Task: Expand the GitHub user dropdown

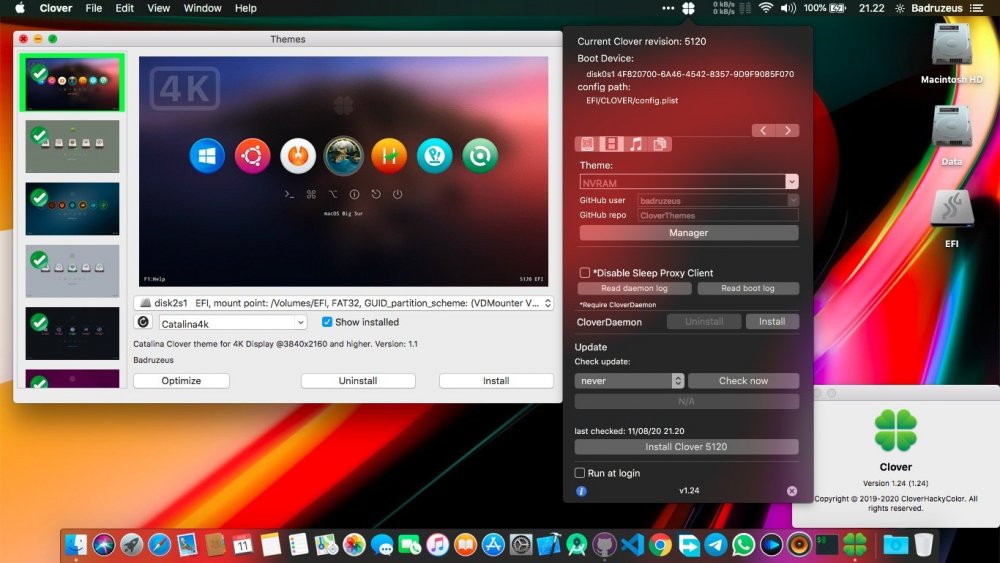Action: click(x=793, y=200)
